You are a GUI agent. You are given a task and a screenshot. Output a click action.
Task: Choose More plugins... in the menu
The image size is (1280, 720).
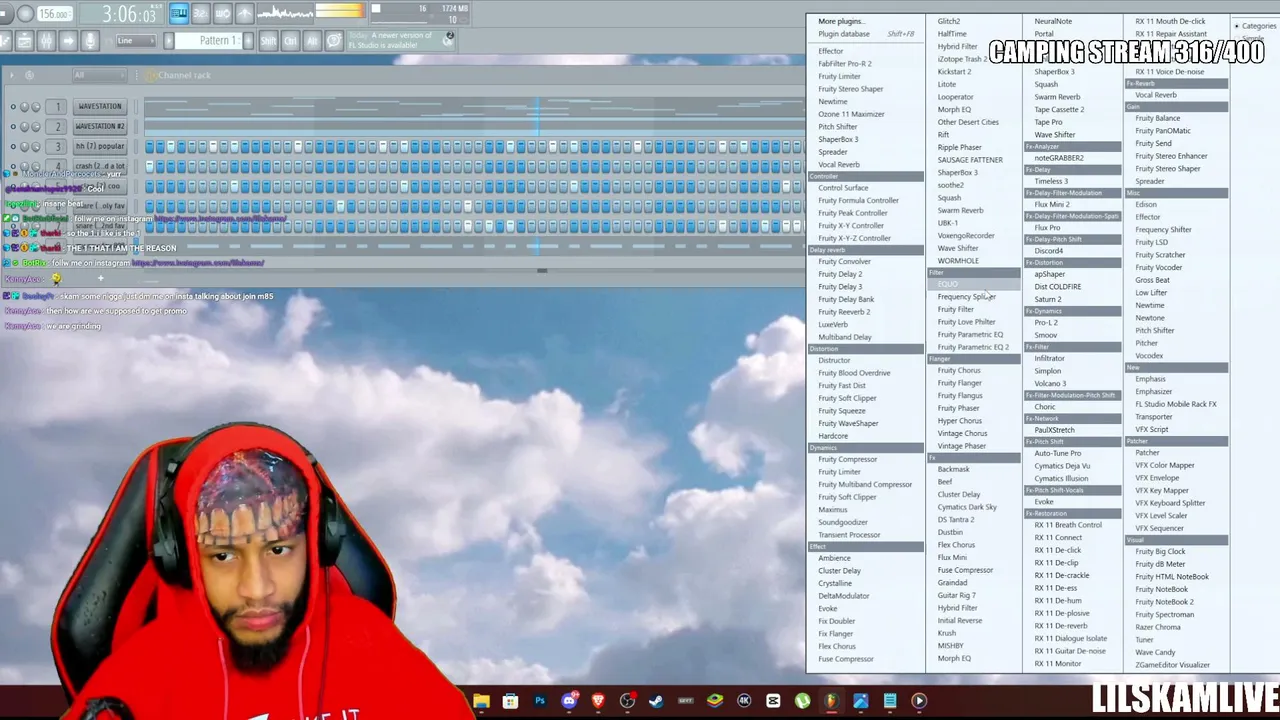(x=842, y=21)
